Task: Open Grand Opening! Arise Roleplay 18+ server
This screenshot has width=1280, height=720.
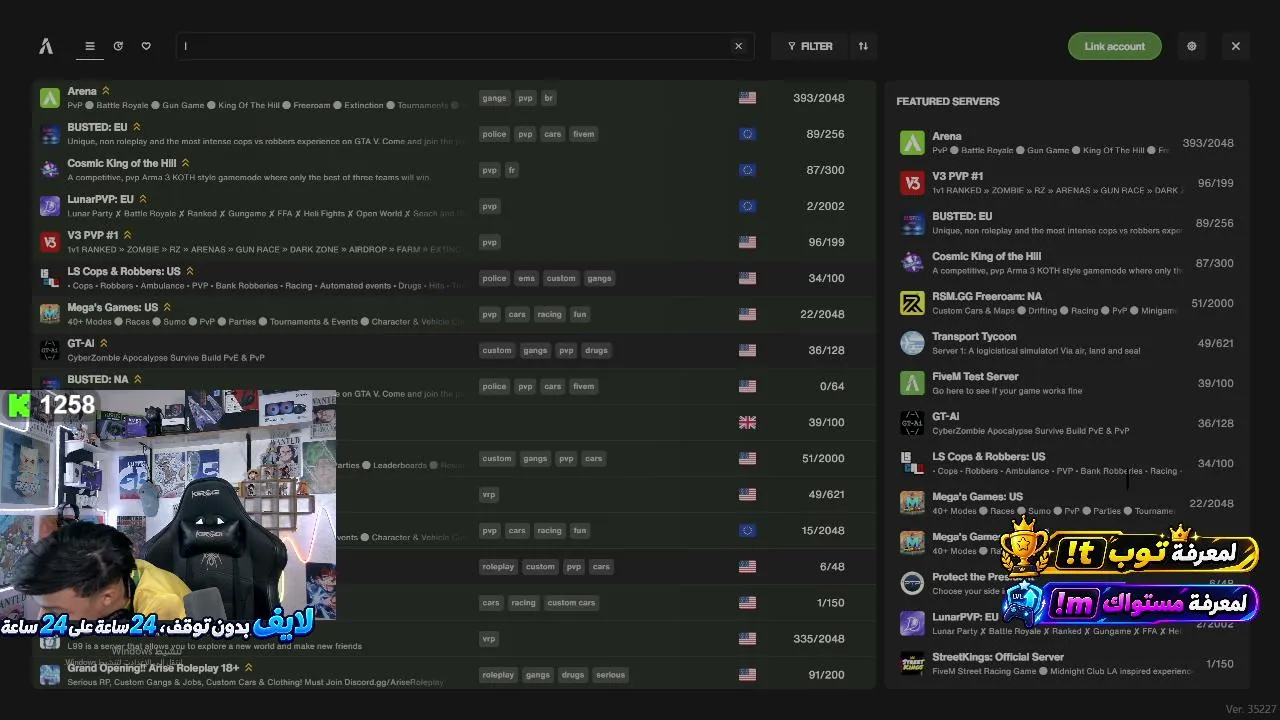Action: point(153,668)
